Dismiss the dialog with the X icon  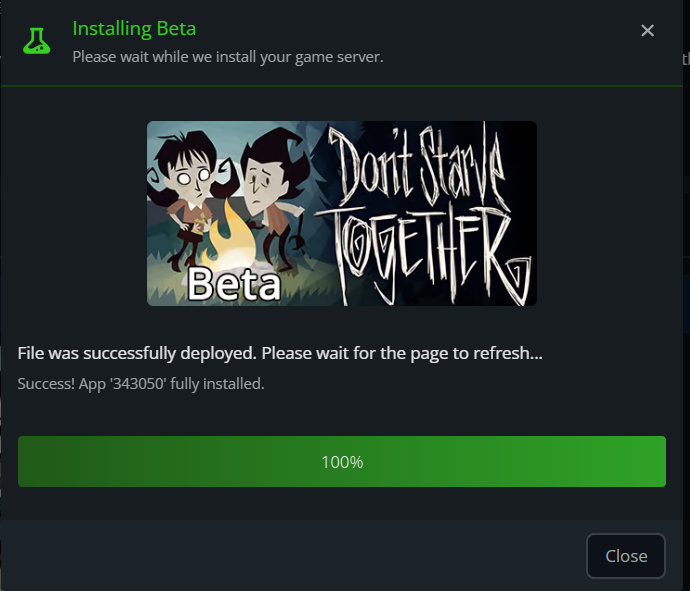tap(647, 31)
